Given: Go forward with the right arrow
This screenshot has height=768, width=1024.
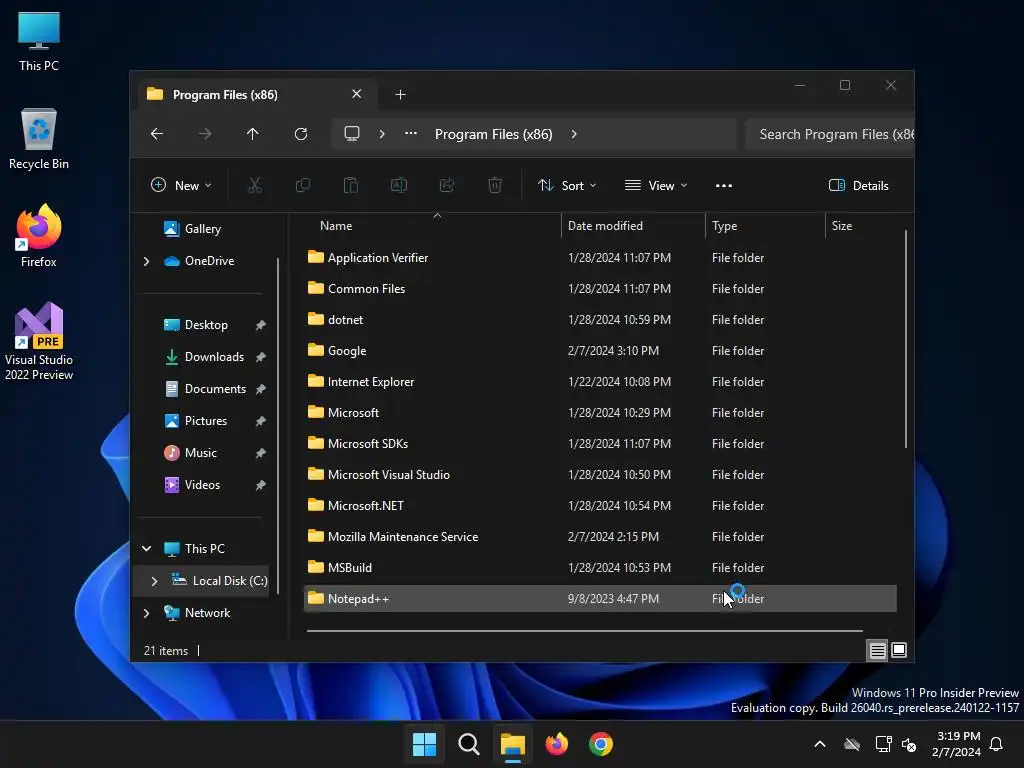Looking at the screenshot, I should [205, 134].
